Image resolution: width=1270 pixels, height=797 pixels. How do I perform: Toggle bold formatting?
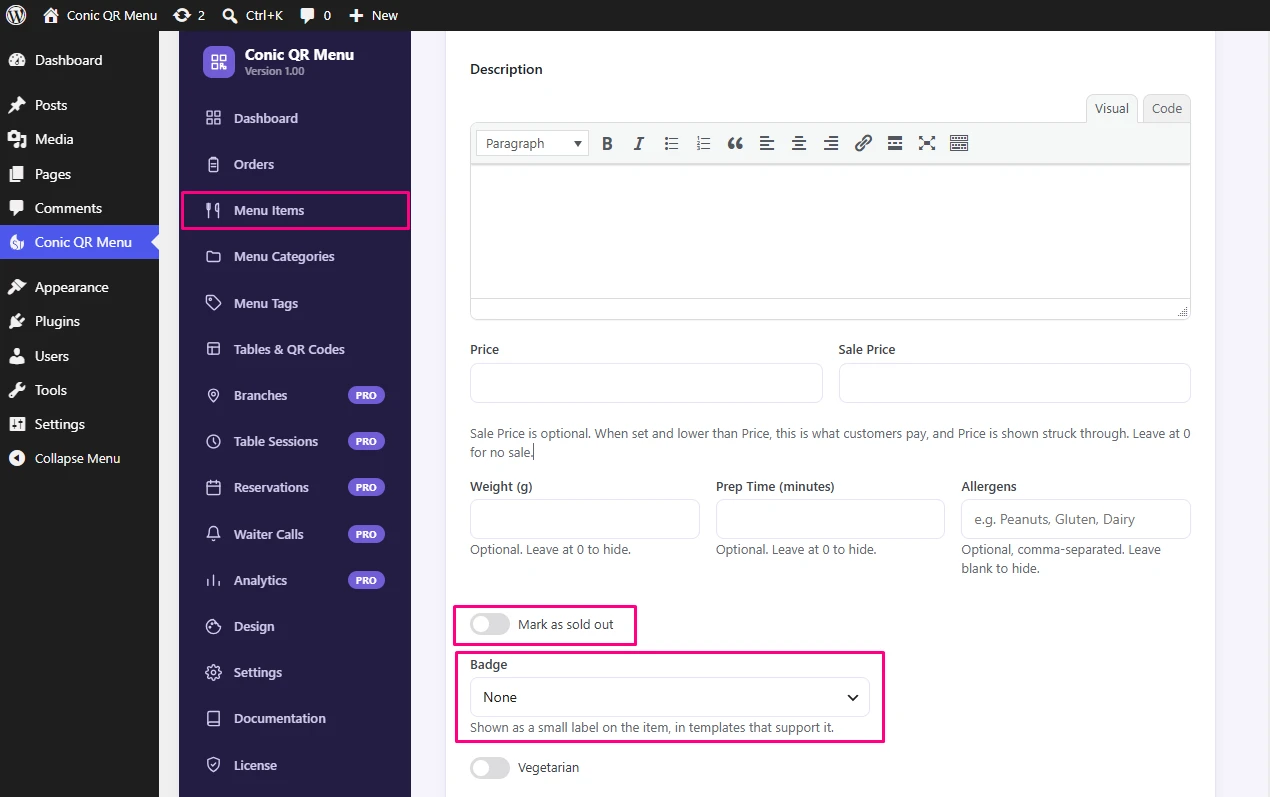coord(607,143)
